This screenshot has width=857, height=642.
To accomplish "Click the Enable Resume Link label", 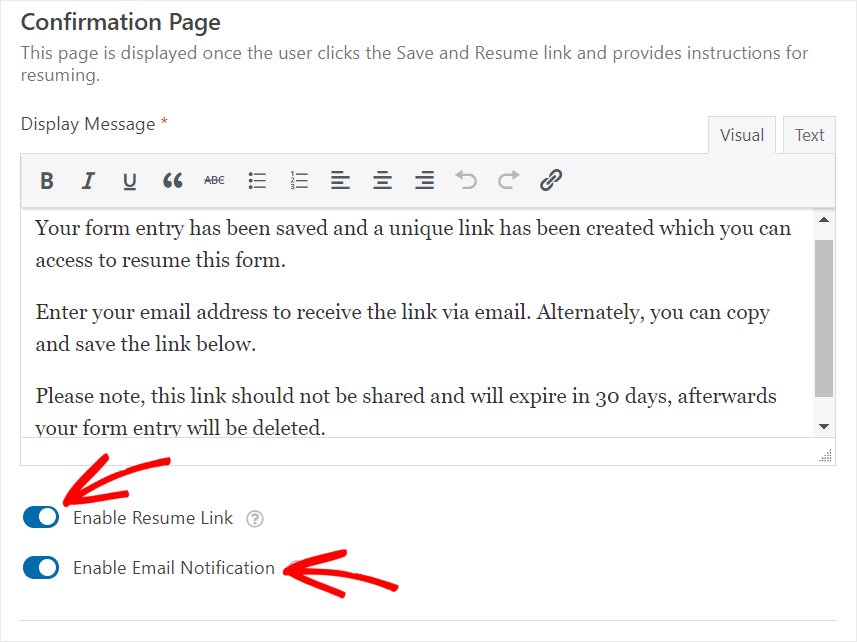I will [153, 518].
